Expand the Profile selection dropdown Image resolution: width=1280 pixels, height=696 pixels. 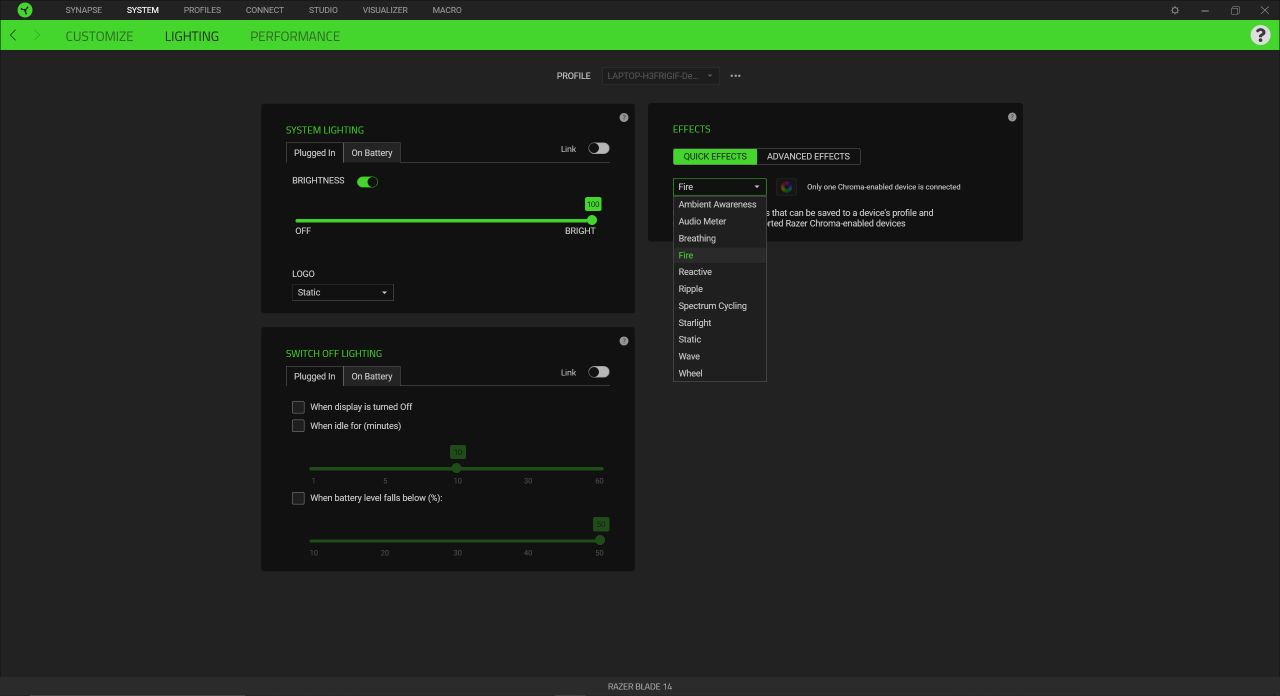(660, 76)
